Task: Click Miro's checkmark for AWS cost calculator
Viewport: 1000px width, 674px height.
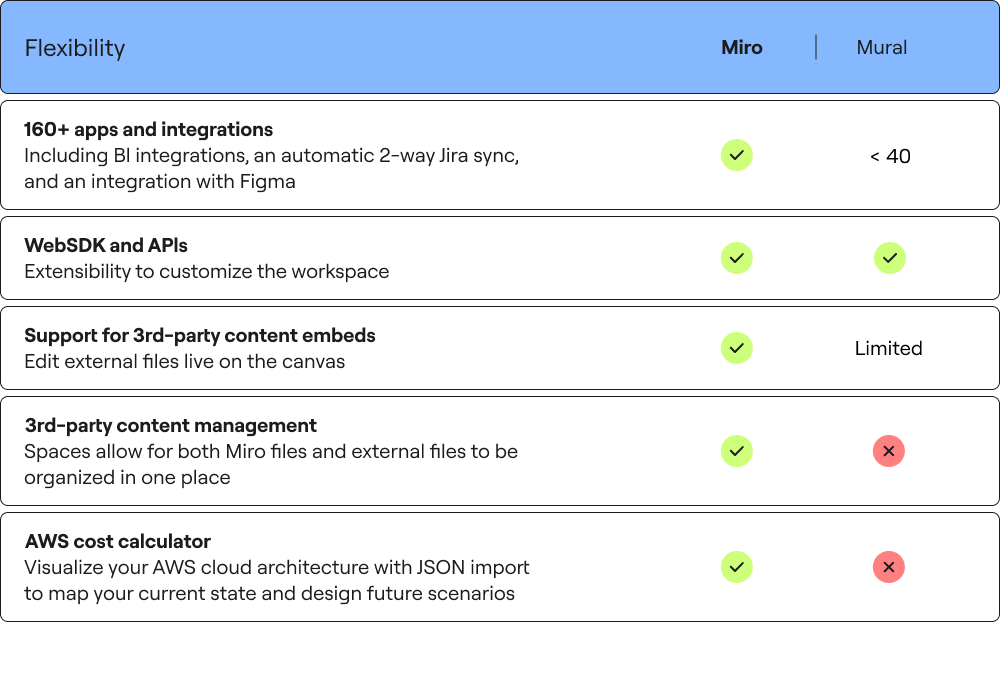Action: pos(737,568)
